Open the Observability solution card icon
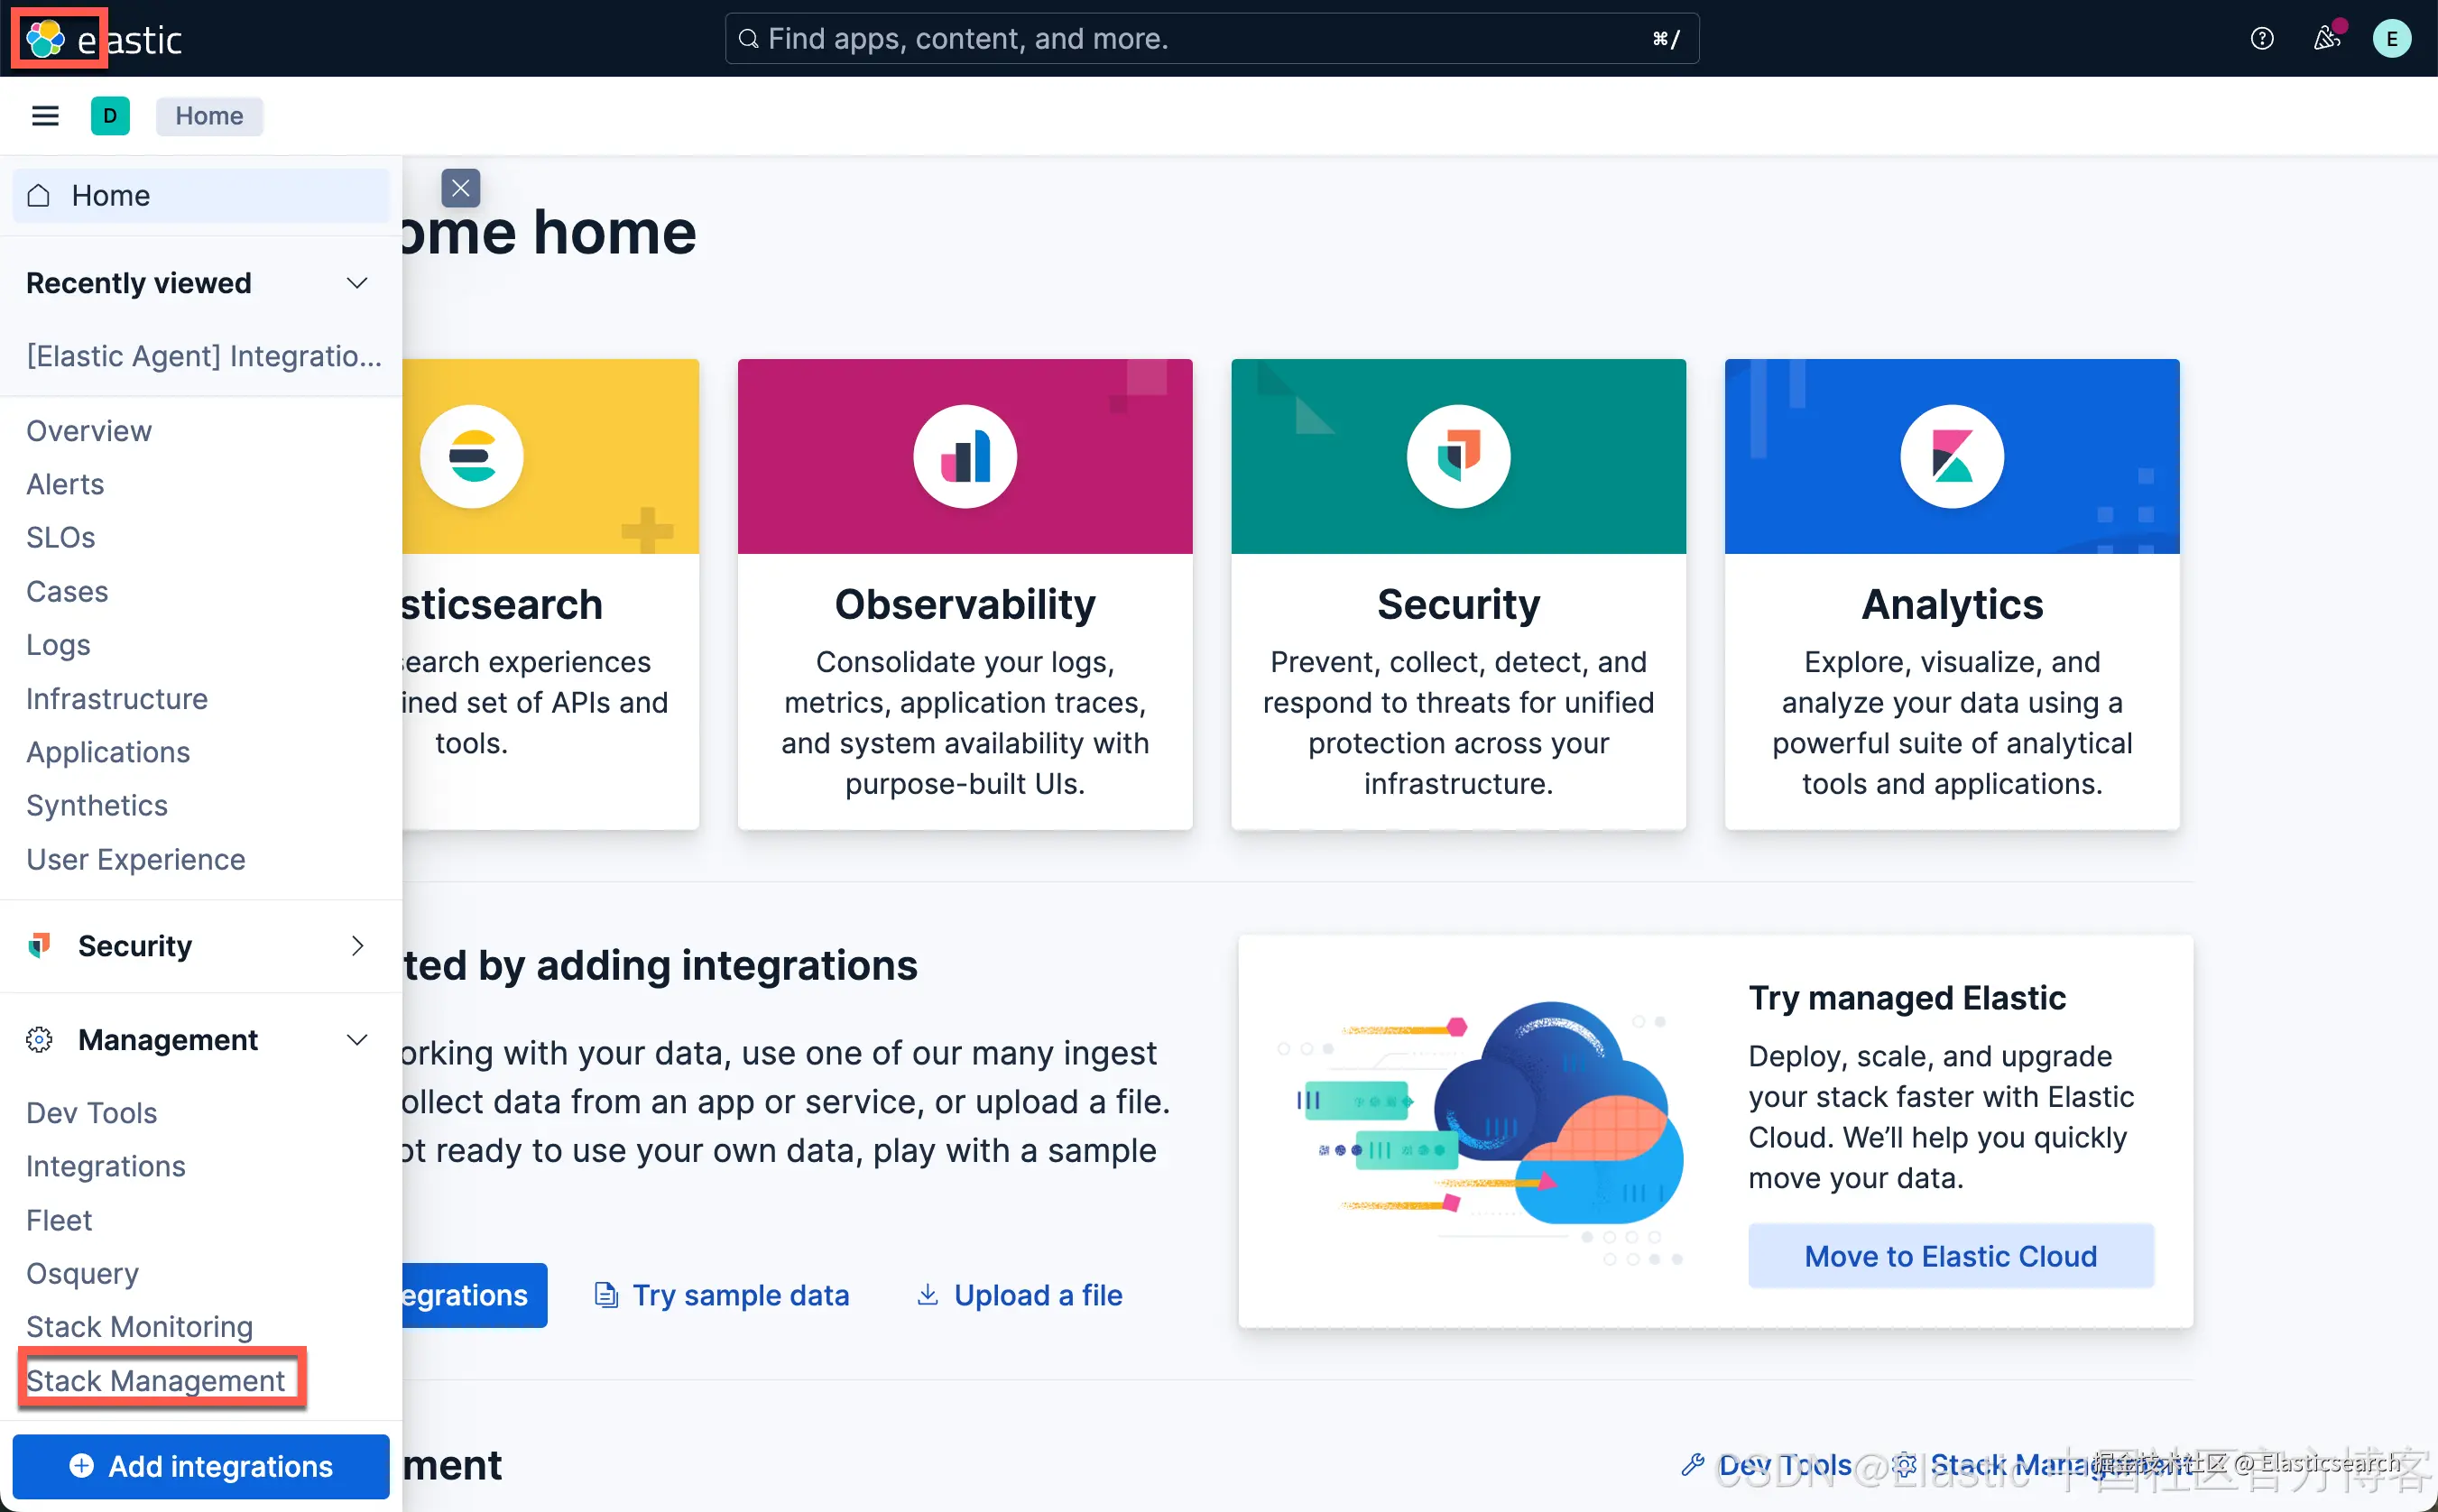The width and height of the screenshot is (2438, 1512). (x=964, y=457)
